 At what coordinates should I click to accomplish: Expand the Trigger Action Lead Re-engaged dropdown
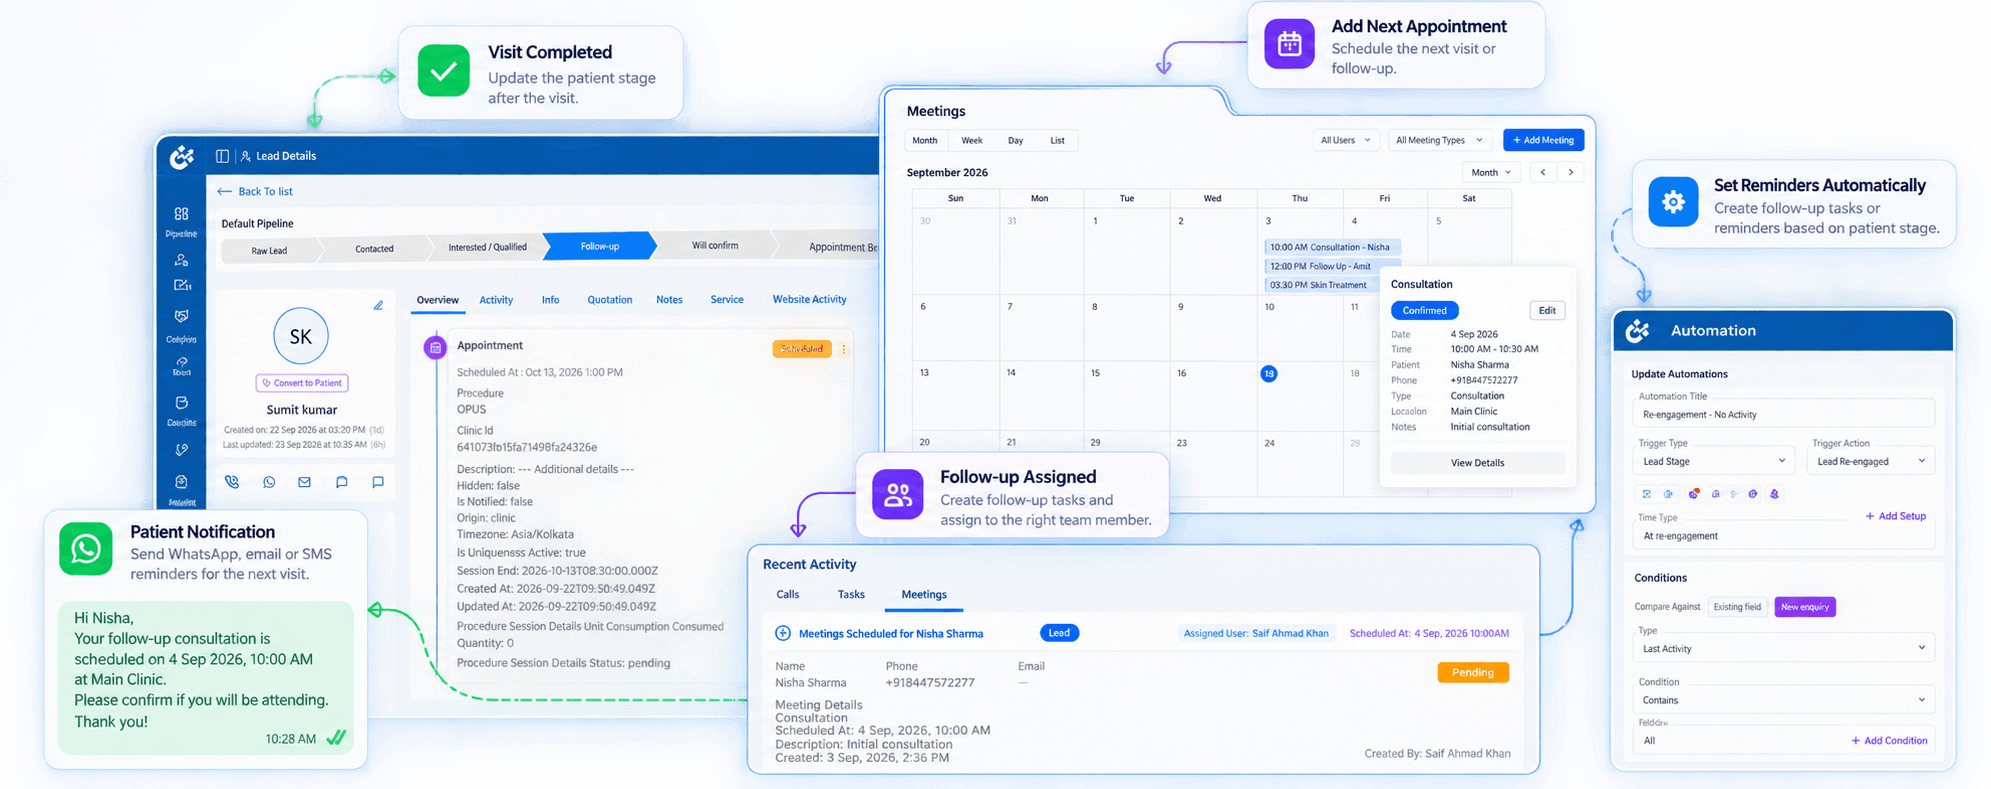[1872, 461]
